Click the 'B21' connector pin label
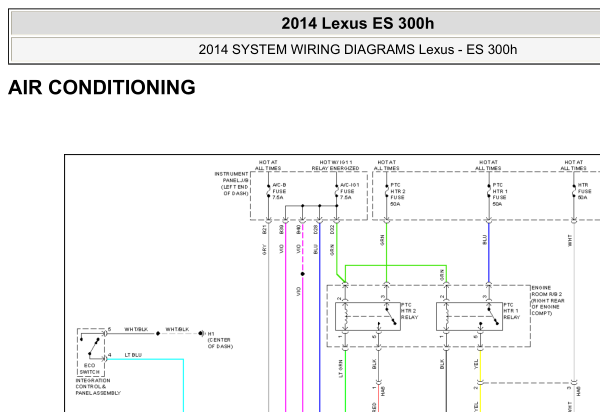The height and width of the screenshot is (412, 600). click(x=264, y=230)
